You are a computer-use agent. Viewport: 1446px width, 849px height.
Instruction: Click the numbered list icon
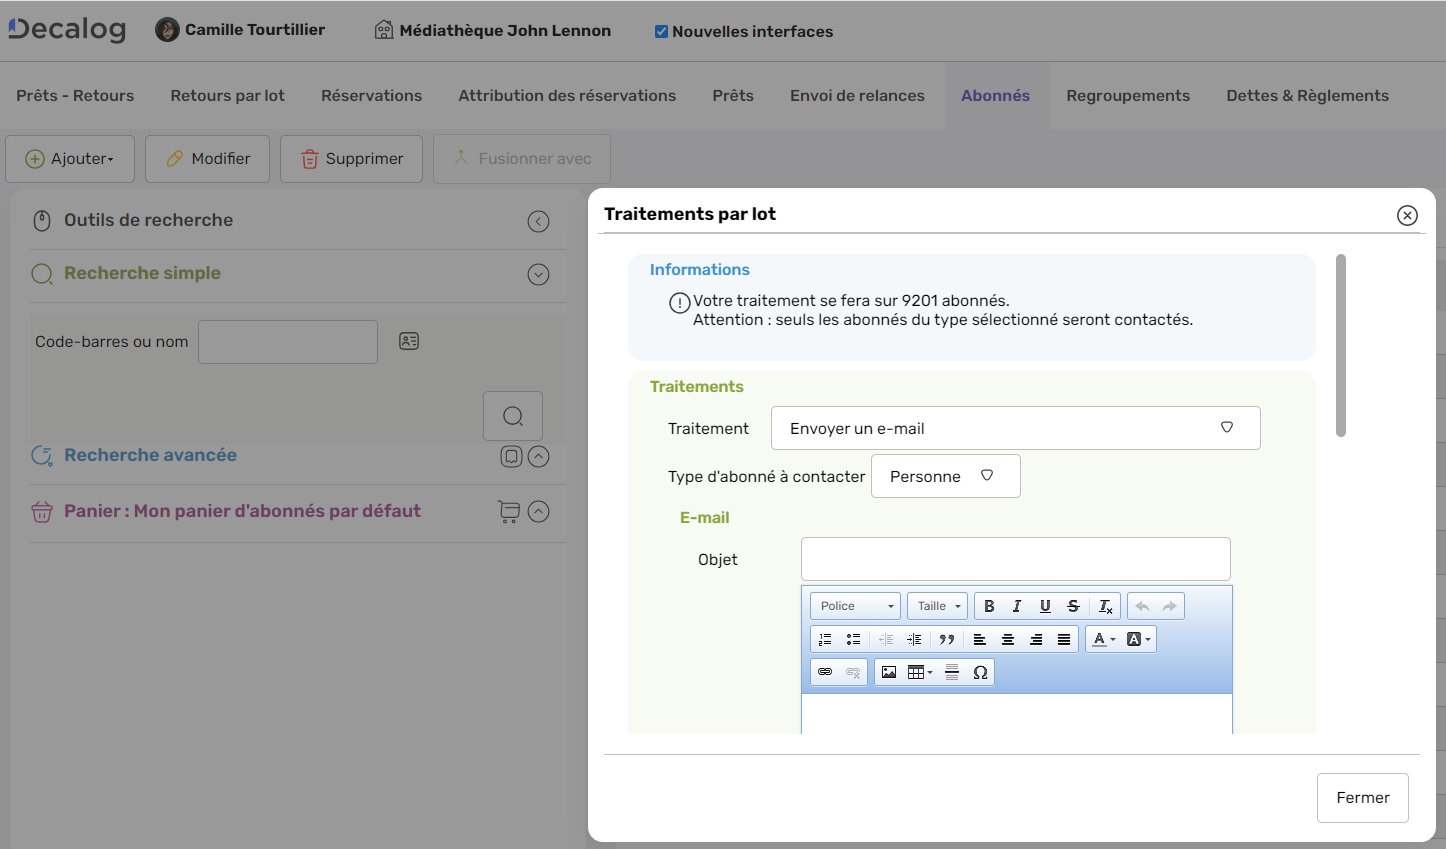tap(824, 638)
